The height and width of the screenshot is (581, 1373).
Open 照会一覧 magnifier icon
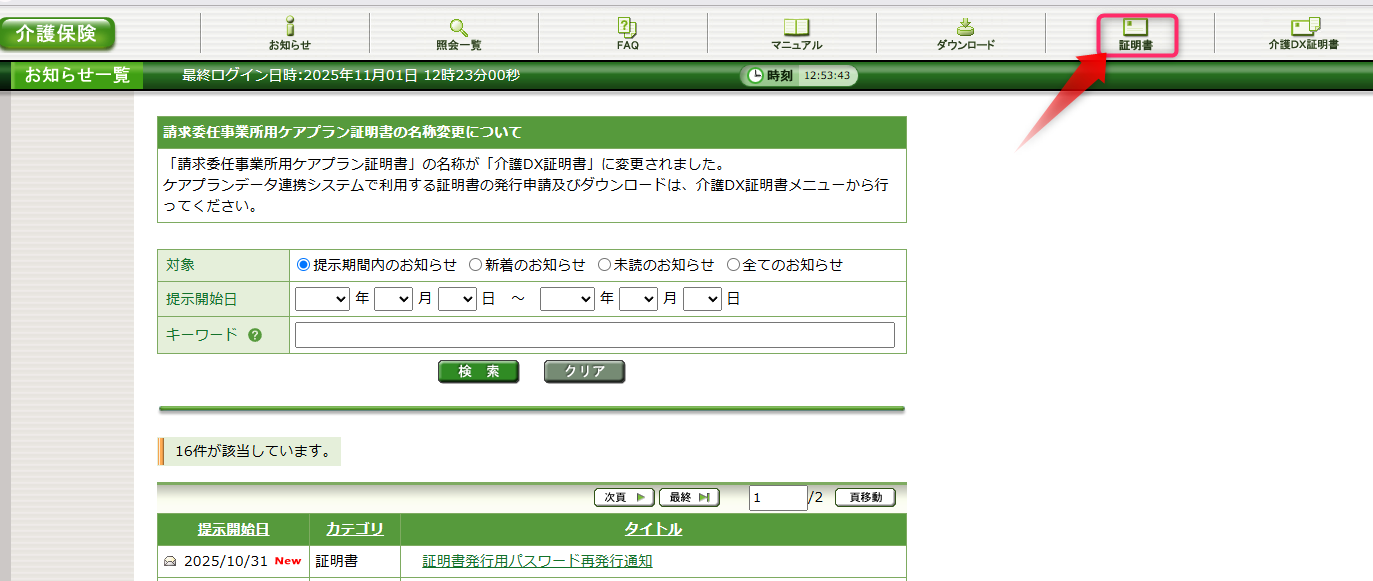click(458, 28)
